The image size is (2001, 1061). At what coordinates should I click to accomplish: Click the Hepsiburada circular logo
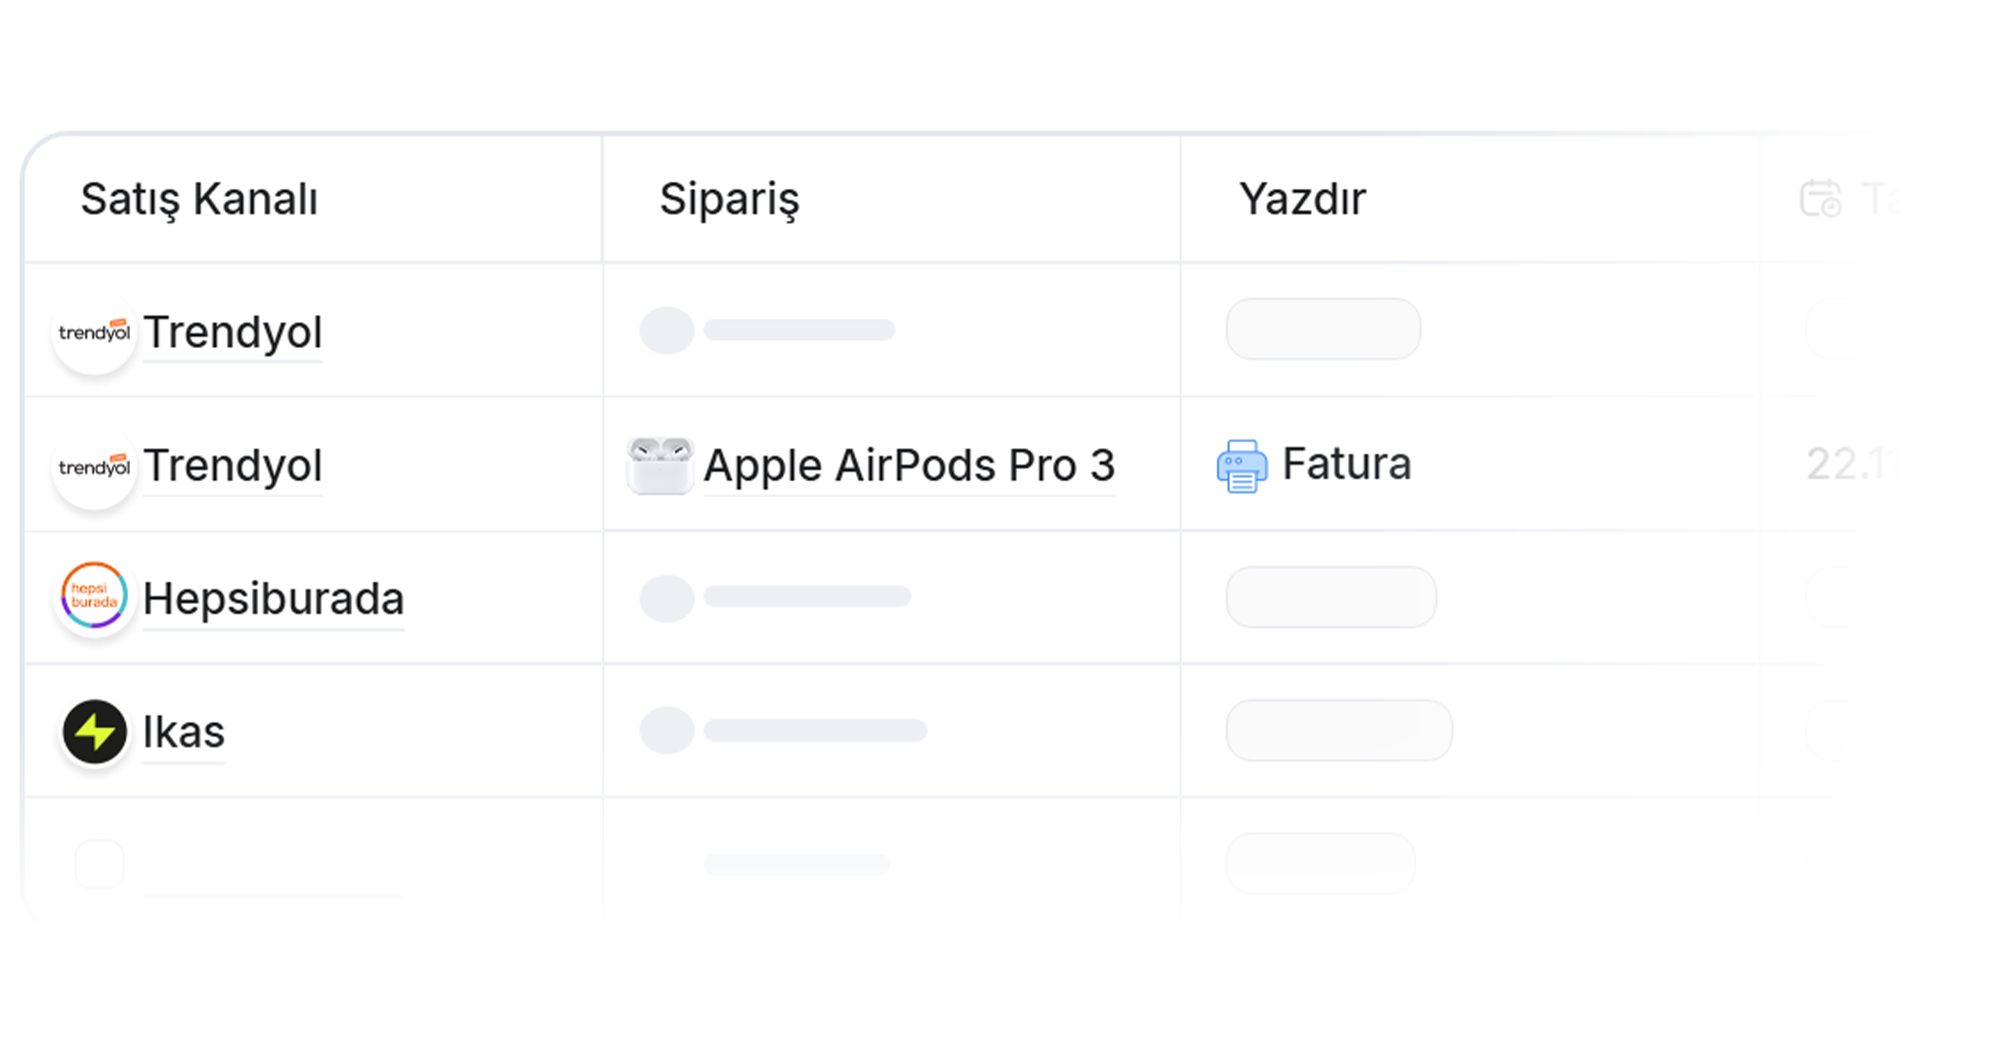94,596
